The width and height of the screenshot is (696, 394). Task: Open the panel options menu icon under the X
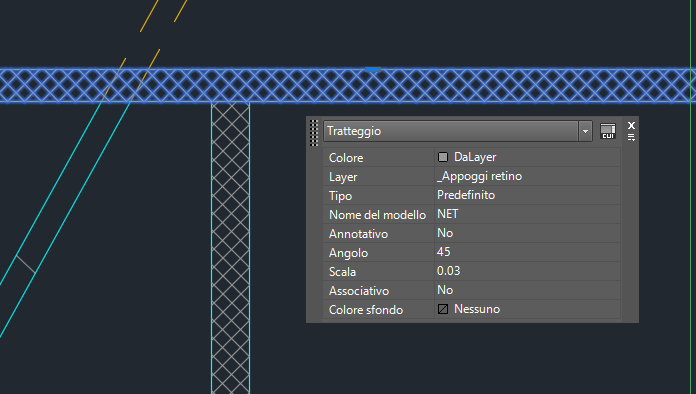tap(631, 138)
